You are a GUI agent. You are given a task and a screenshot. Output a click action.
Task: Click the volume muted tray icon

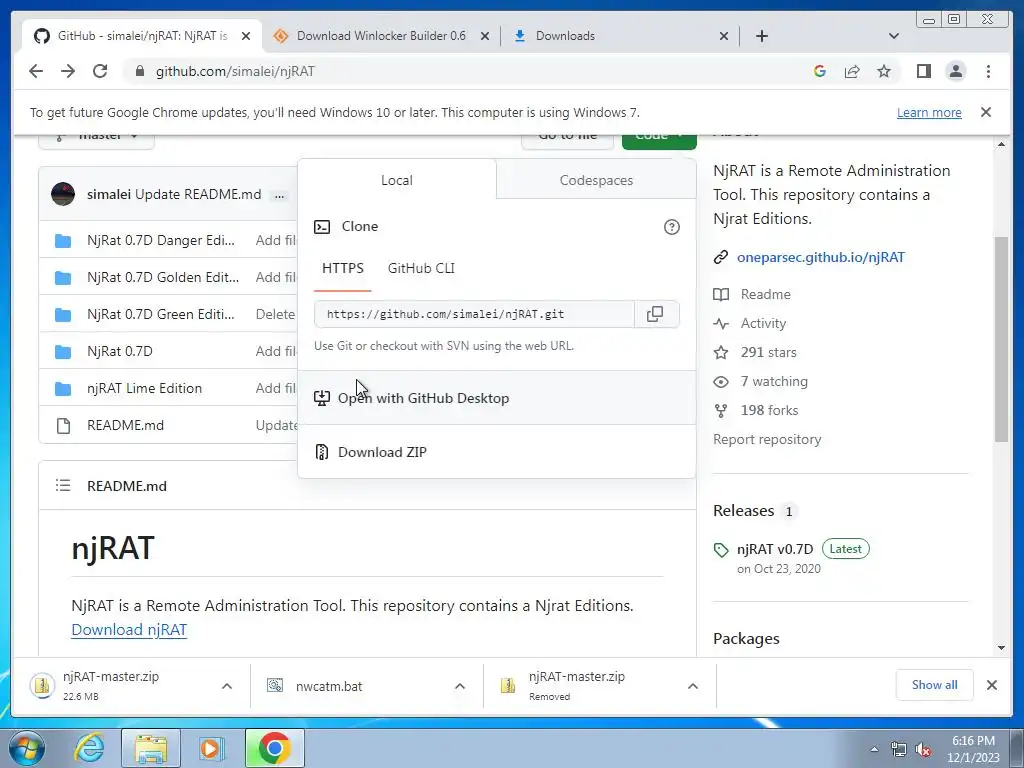pos(923,750)
